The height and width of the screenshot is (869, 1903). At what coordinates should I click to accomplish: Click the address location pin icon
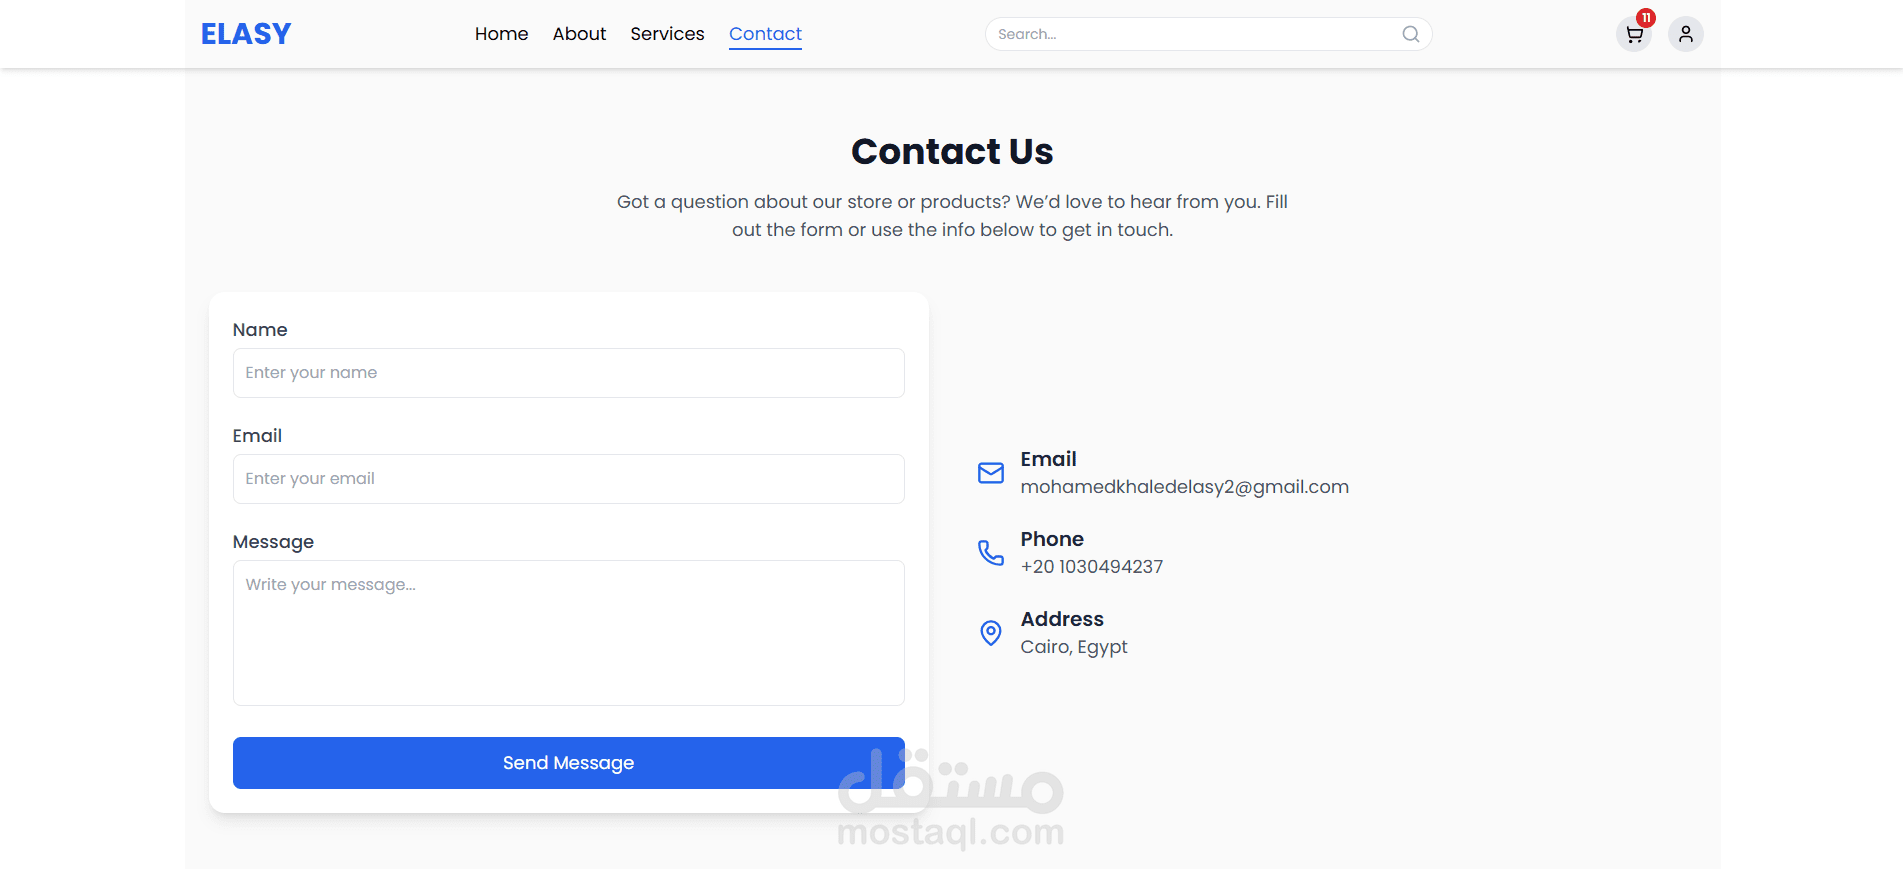pyautogui.click(x=990, y=633)
